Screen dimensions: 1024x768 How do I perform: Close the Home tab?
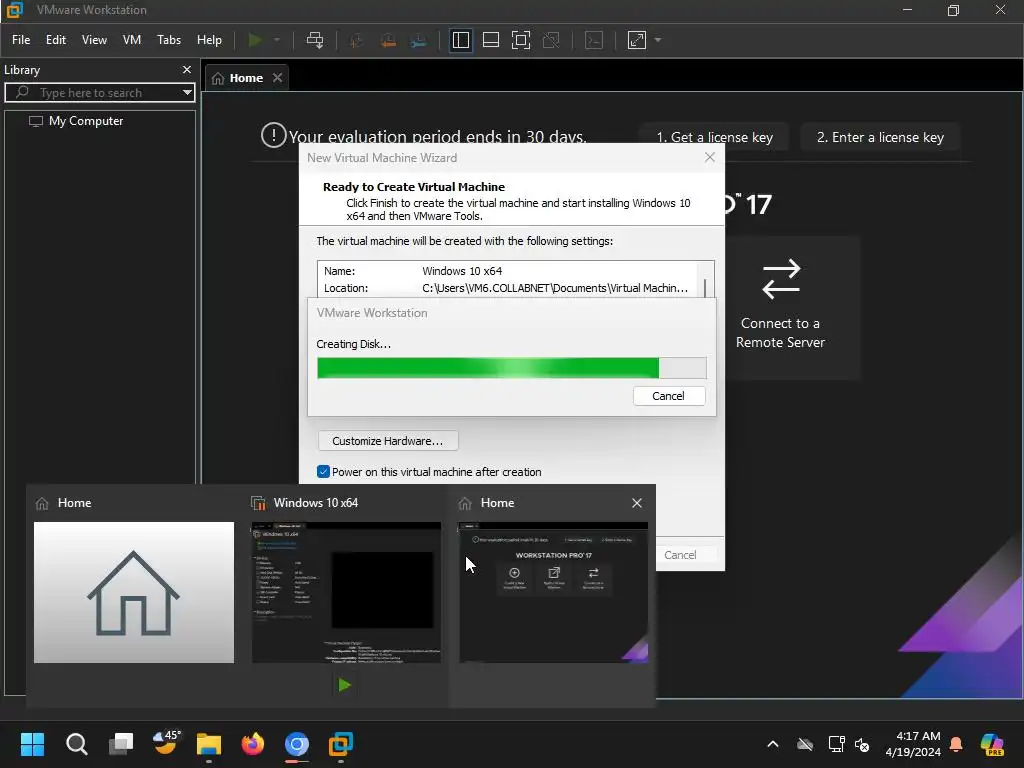[278, 78]
